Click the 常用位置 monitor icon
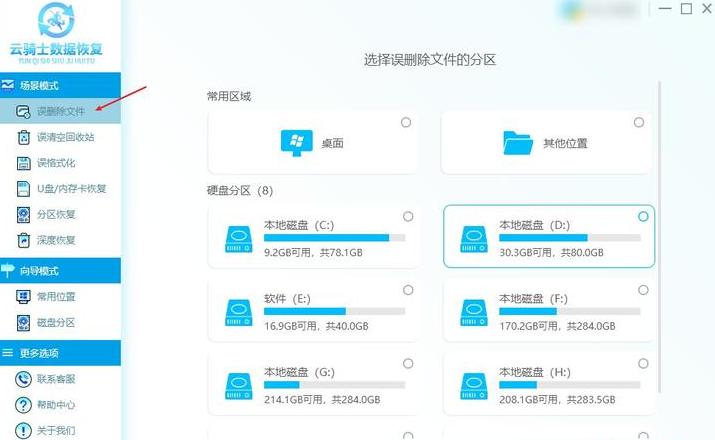 (x=23, y=297)
